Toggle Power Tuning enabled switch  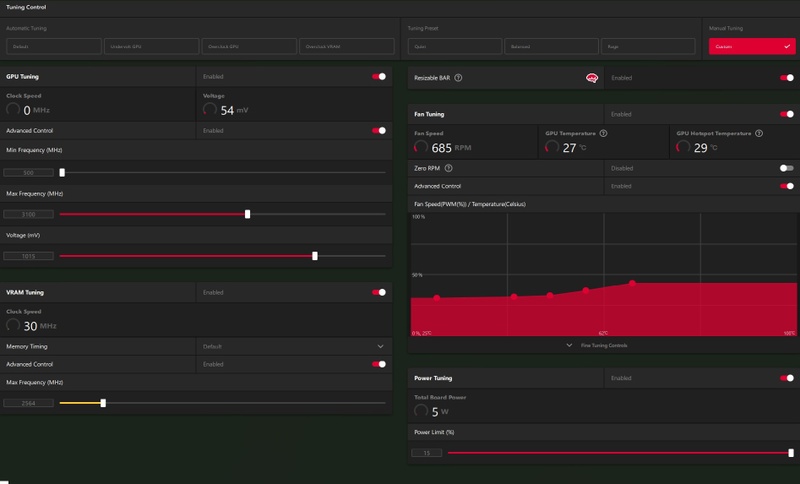point(787,378)
